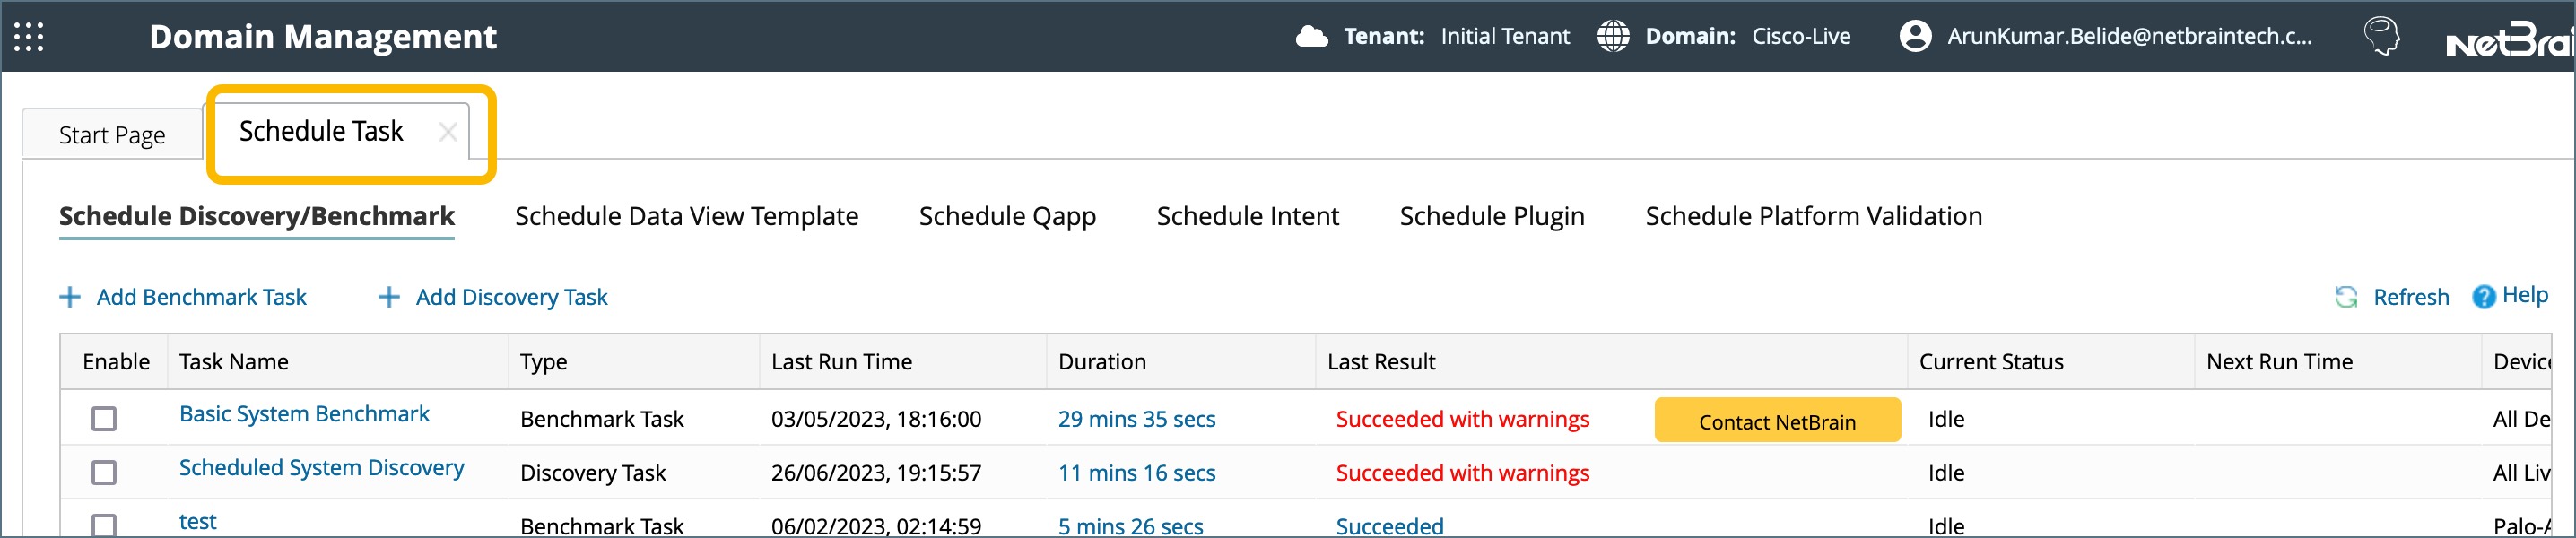Open the Help question mark icon

coord(2483,297)
